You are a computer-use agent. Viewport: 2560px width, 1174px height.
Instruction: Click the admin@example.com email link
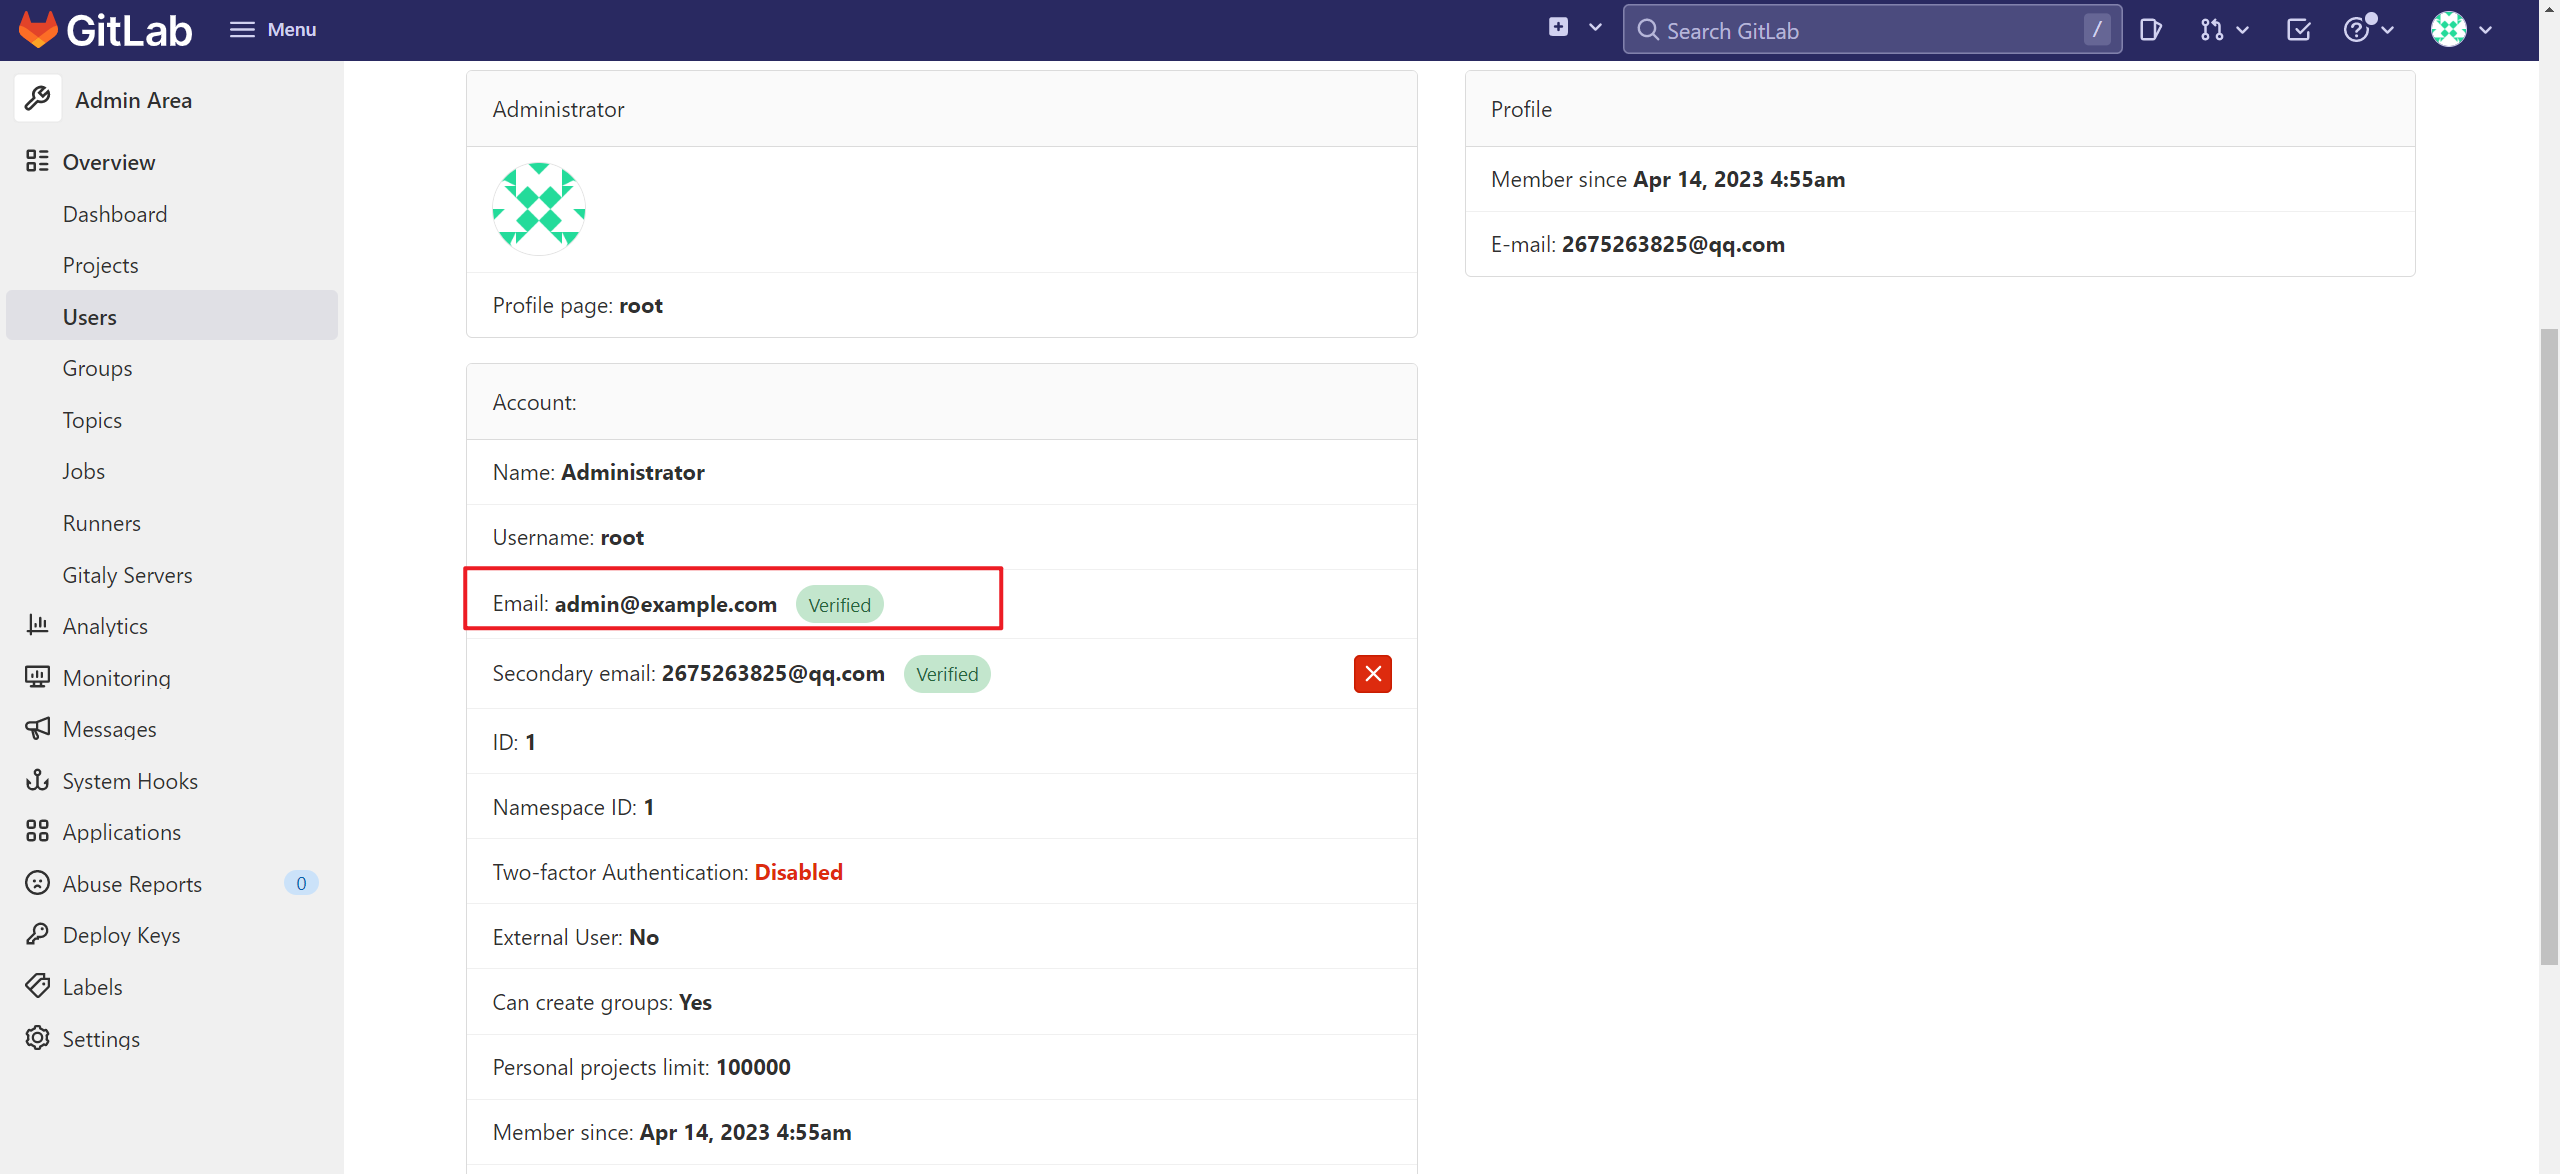tap(665, 604)
